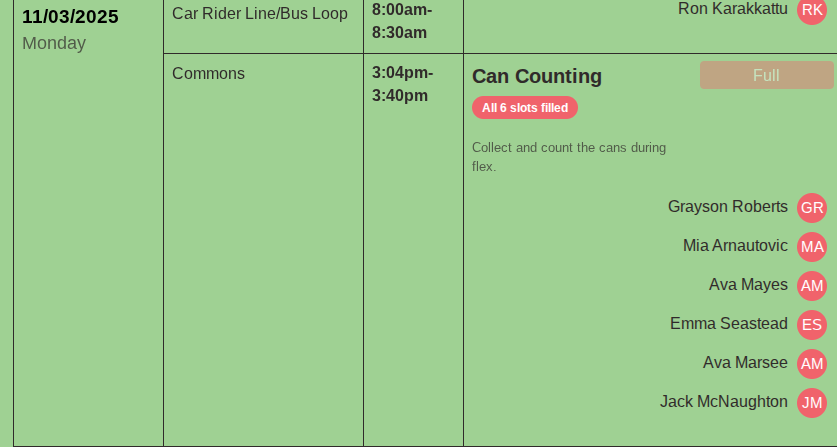Click Grayson Roberts' GR avatar icon
The height and width of the screenshot is (447, 837).
click(x=812, y=208)
